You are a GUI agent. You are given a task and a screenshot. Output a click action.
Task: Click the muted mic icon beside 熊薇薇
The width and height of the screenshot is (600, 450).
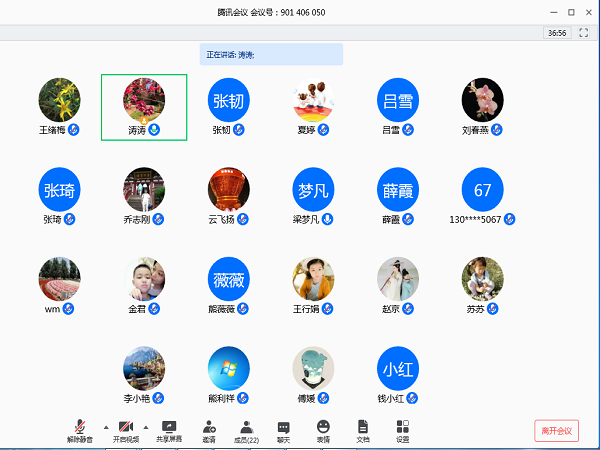(x=243, y=309)
